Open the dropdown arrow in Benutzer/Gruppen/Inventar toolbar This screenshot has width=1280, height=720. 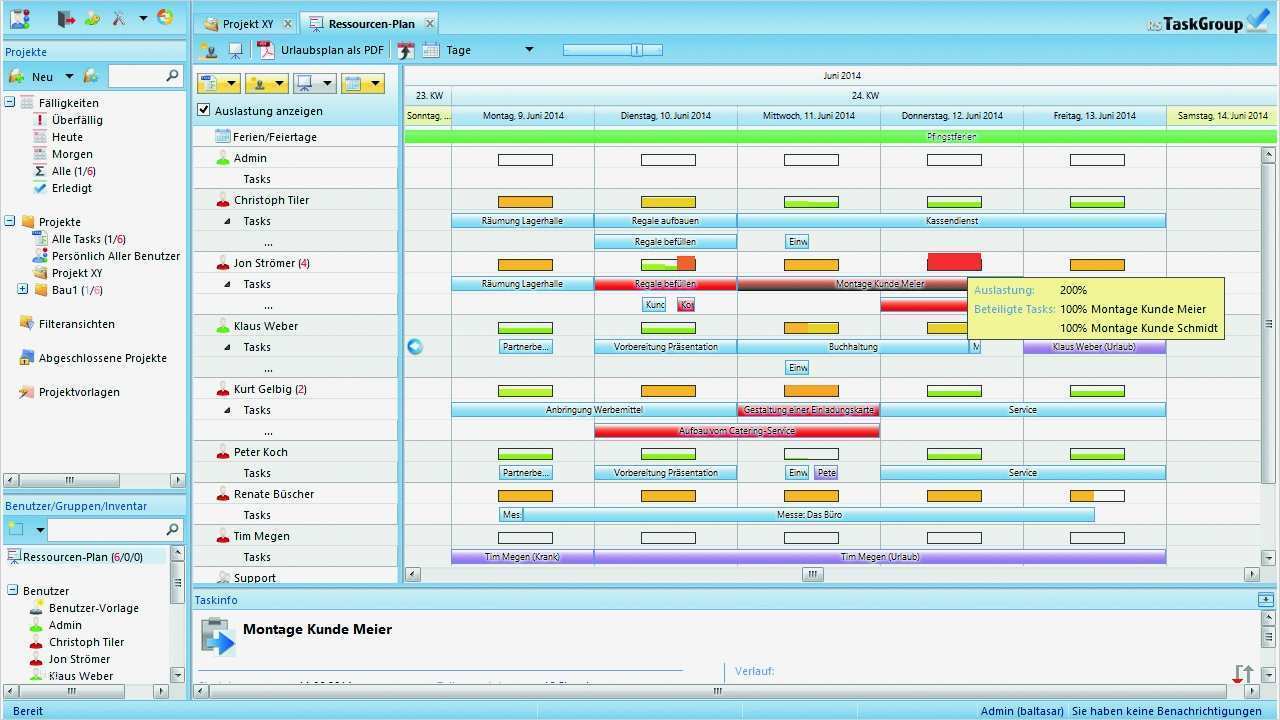[x=40, y=530]
